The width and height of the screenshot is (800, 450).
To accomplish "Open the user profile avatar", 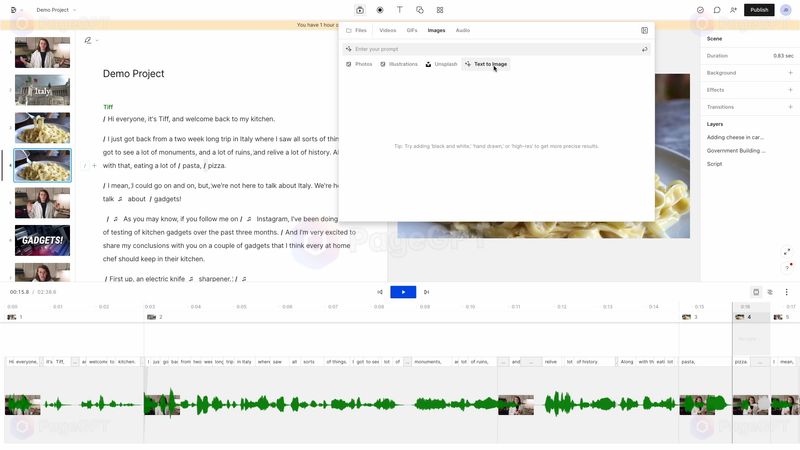I will point(786,10).
